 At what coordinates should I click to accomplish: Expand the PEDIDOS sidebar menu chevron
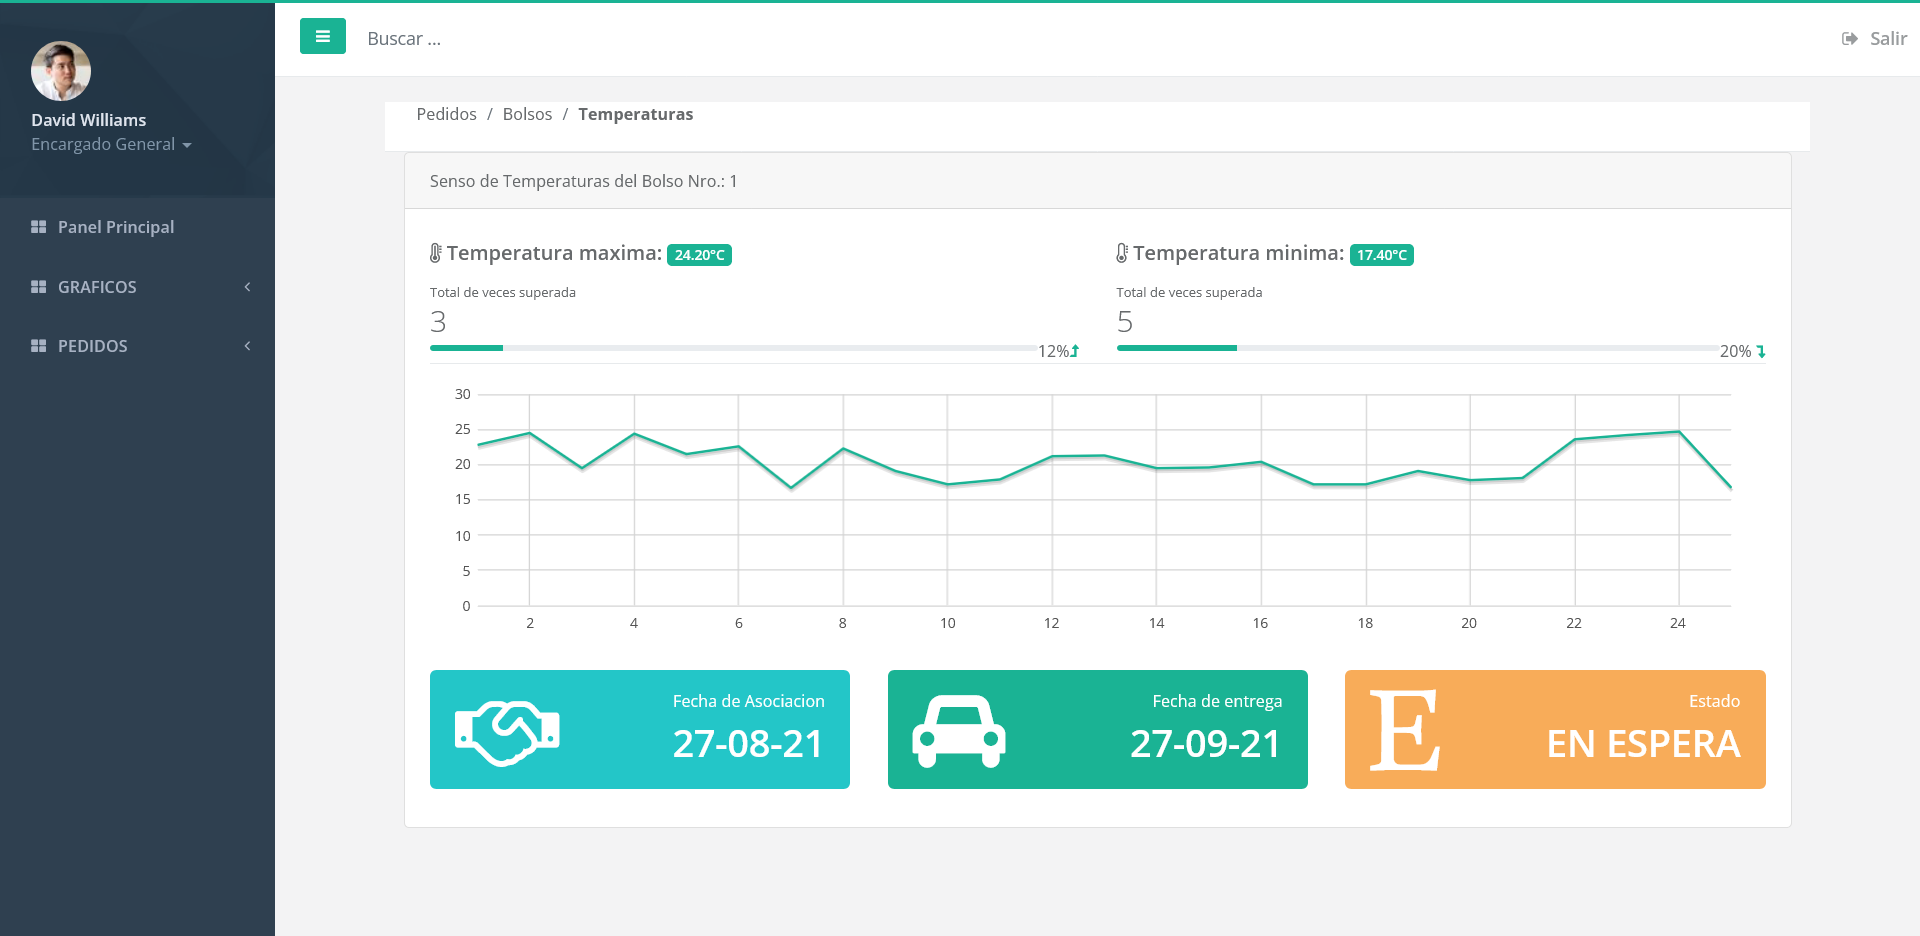point(247,346)
